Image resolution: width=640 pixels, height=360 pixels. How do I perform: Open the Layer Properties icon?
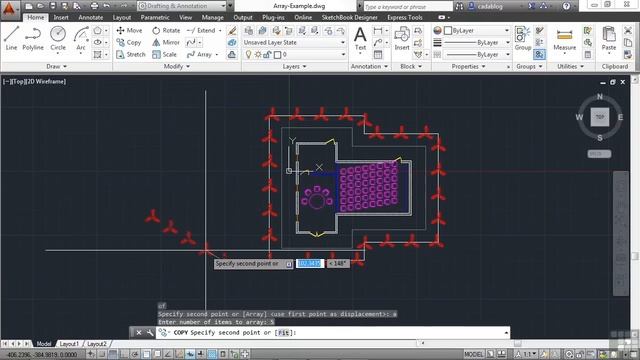pyautogui.click(x=249, y=31)
